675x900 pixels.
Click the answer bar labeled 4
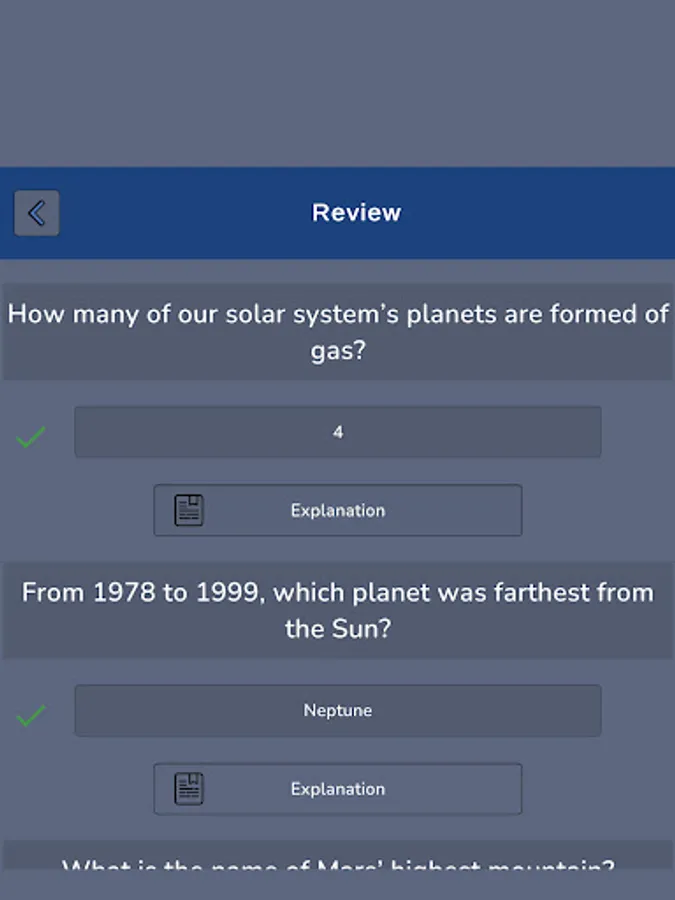pyautogui.click(x=337, y=432)
